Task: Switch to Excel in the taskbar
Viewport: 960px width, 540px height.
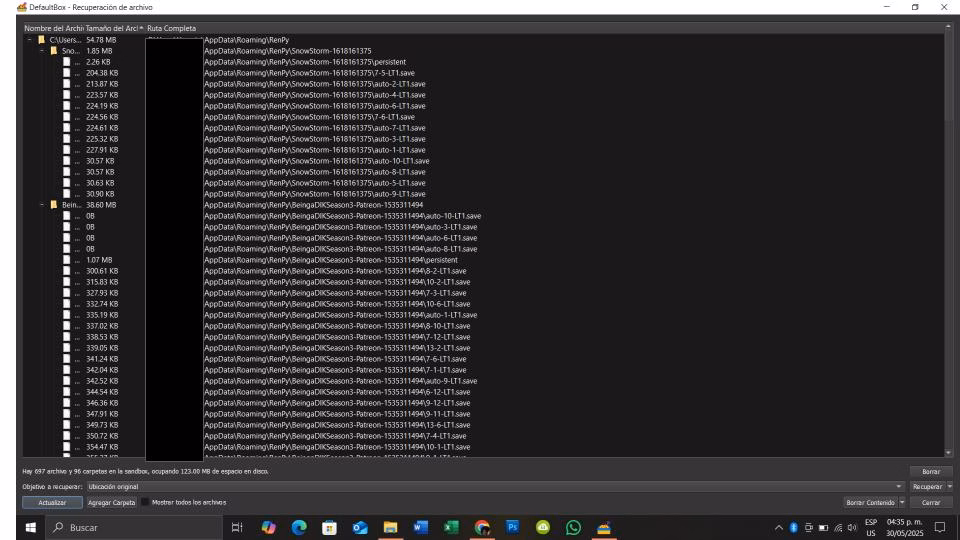Action: [x=451, y=527]
